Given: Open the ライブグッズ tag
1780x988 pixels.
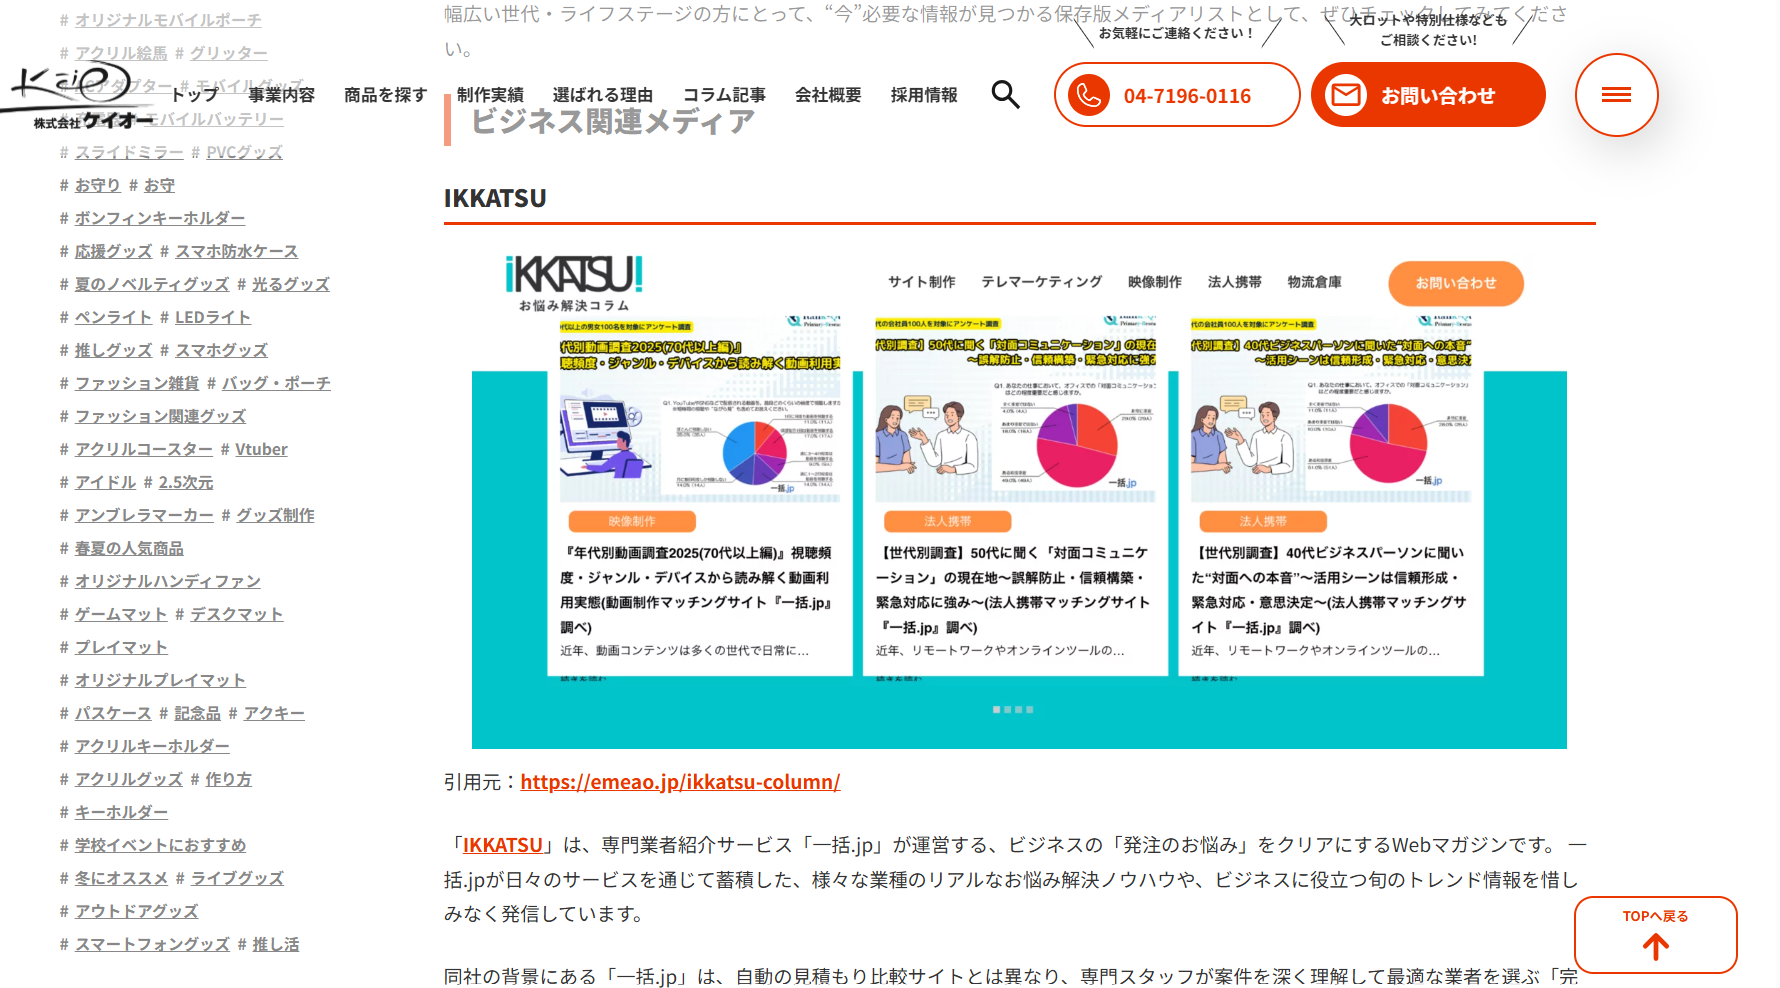Looking at the screenshot, I should pos(237,878).
